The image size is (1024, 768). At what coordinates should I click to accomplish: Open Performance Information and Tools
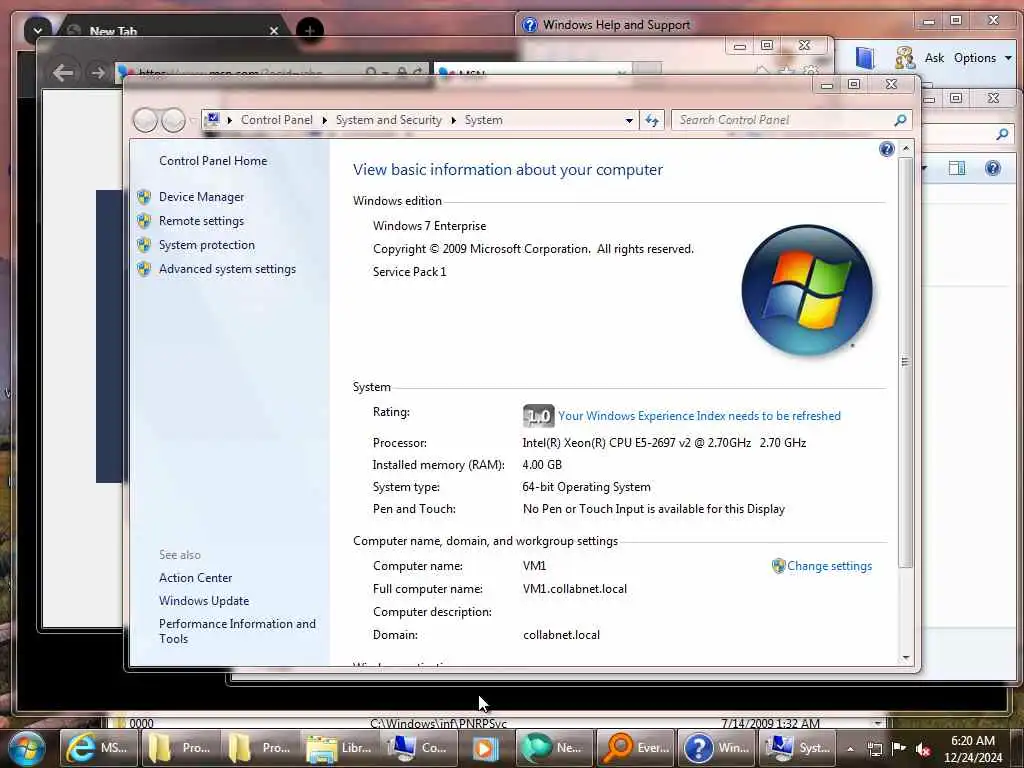[237, 632]
